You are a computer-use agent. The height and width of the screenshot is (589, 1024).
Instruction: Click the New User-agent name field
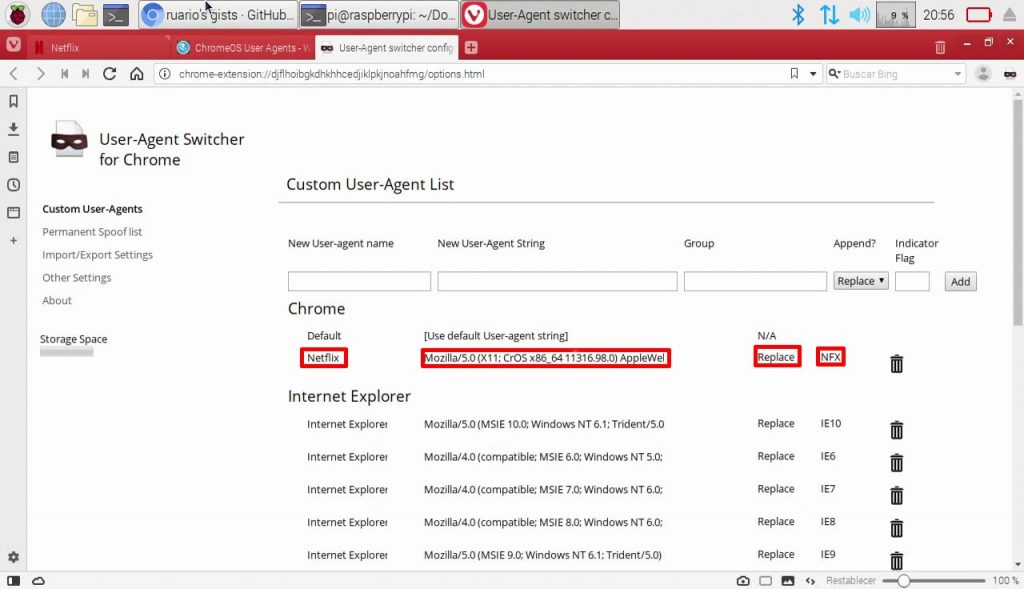(359, 281)
